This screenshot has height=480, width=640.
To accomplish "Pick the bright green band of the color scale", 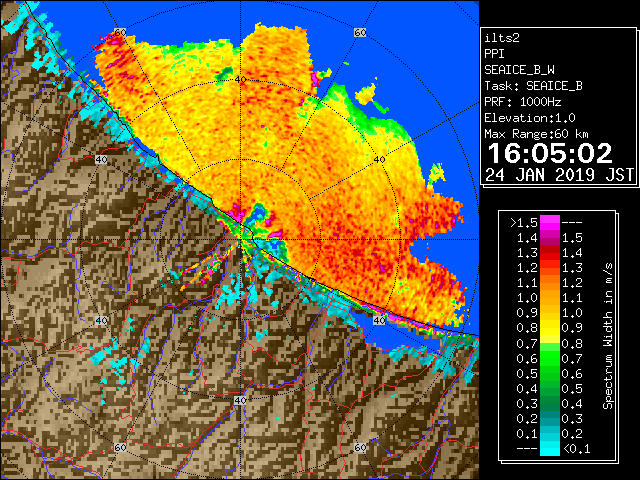I will (550, 358).
